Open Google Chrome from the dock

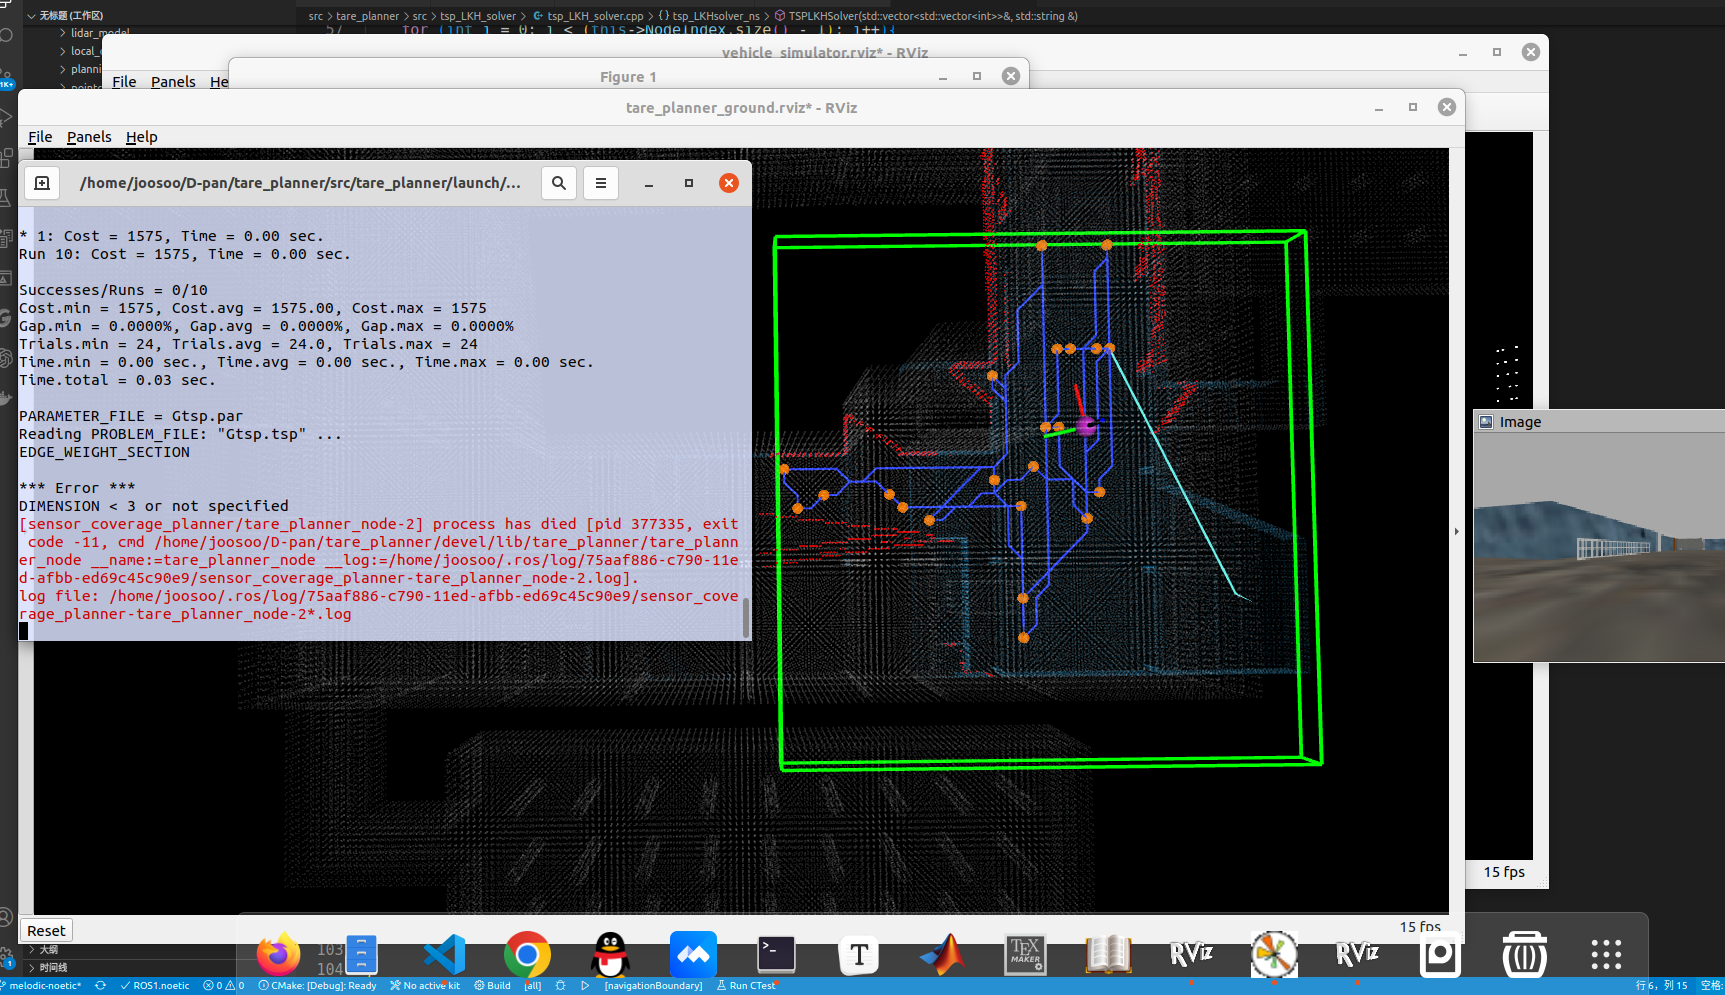(527, 954)
